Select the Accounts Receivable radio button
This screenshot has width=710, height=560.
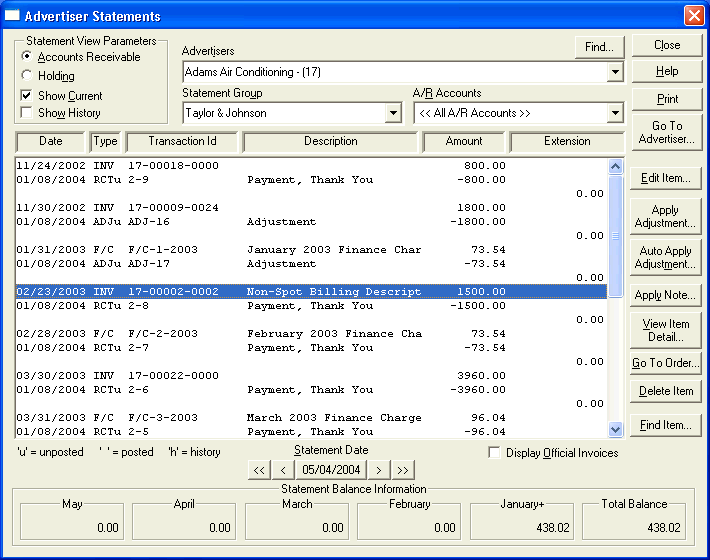point(27,57)
